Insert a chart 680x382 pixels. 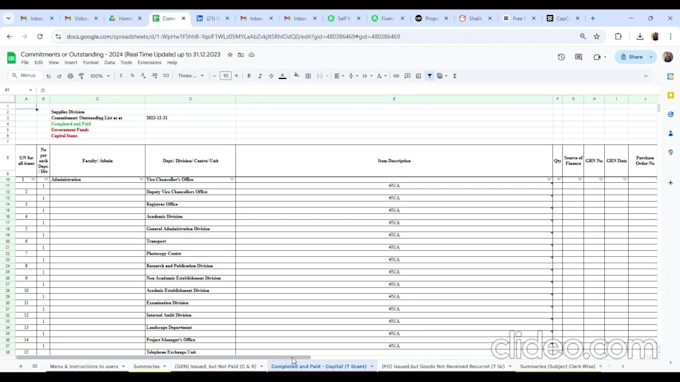click(x=418, y=76)
